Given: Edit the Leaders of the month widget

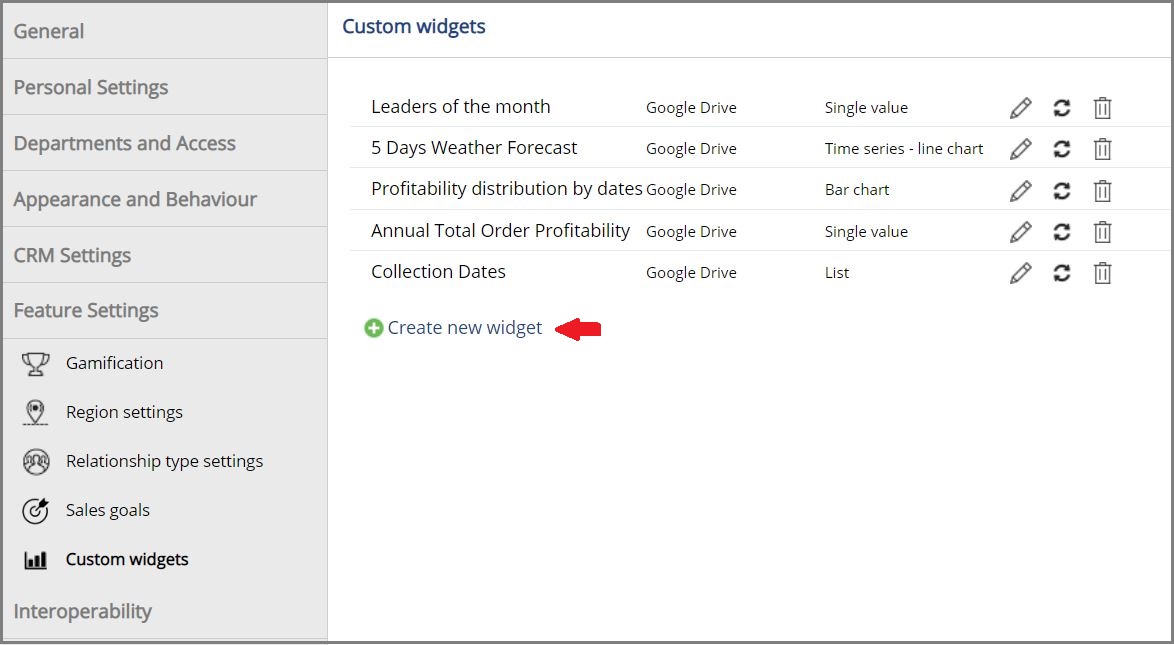Looking at the screenshot, I should (x=1021, y=108).
